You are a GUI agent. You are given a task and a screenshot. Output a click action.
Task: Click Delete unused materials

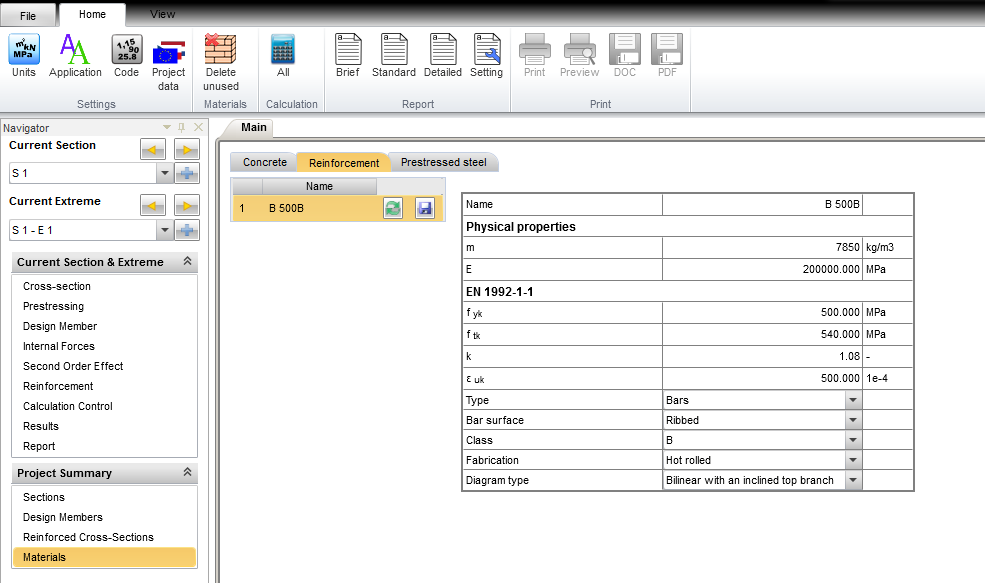coord(220,57)
